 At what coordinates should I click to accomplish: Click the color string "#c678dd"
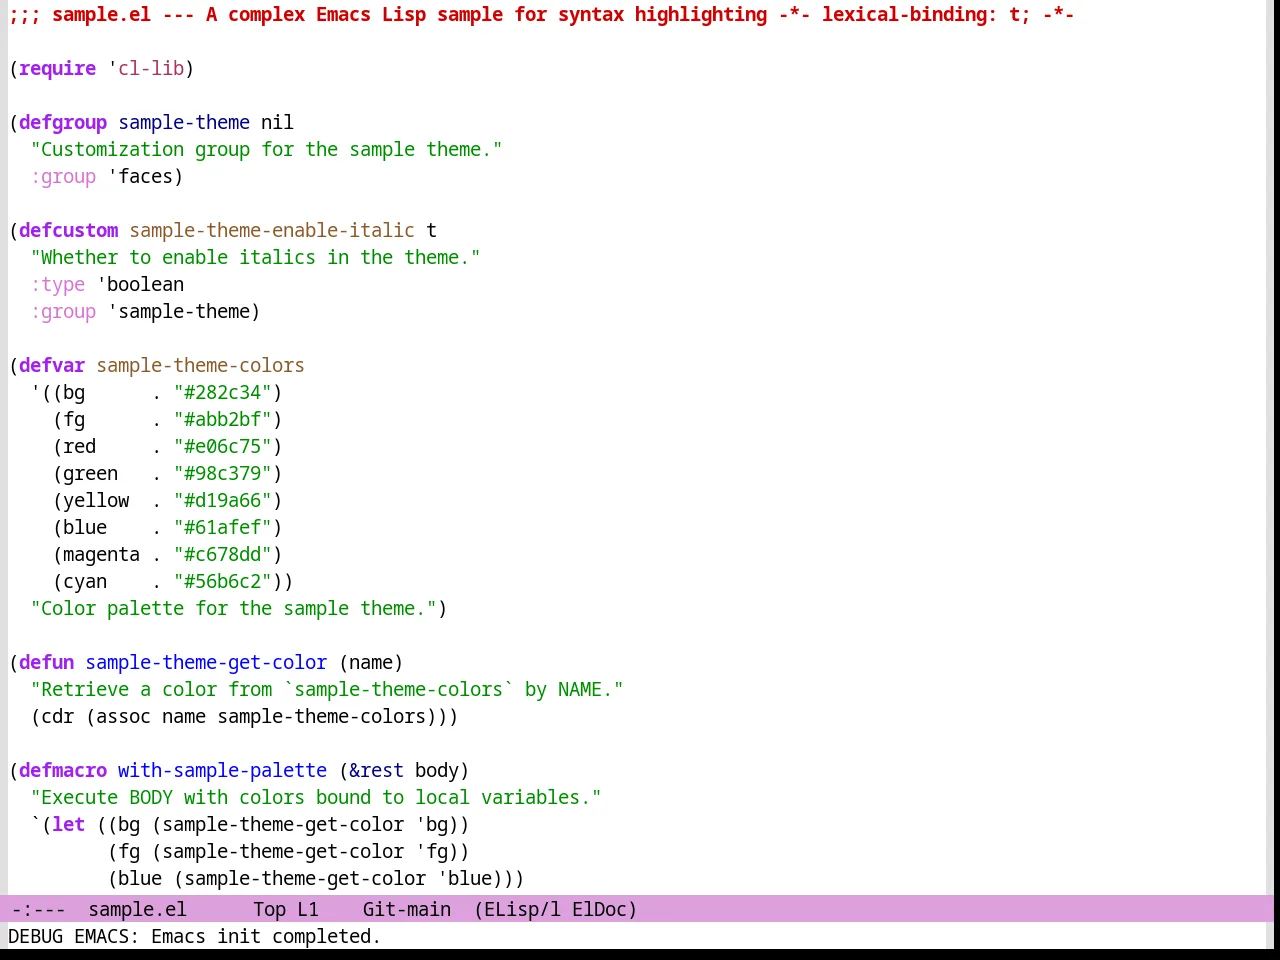click(222, 554)
